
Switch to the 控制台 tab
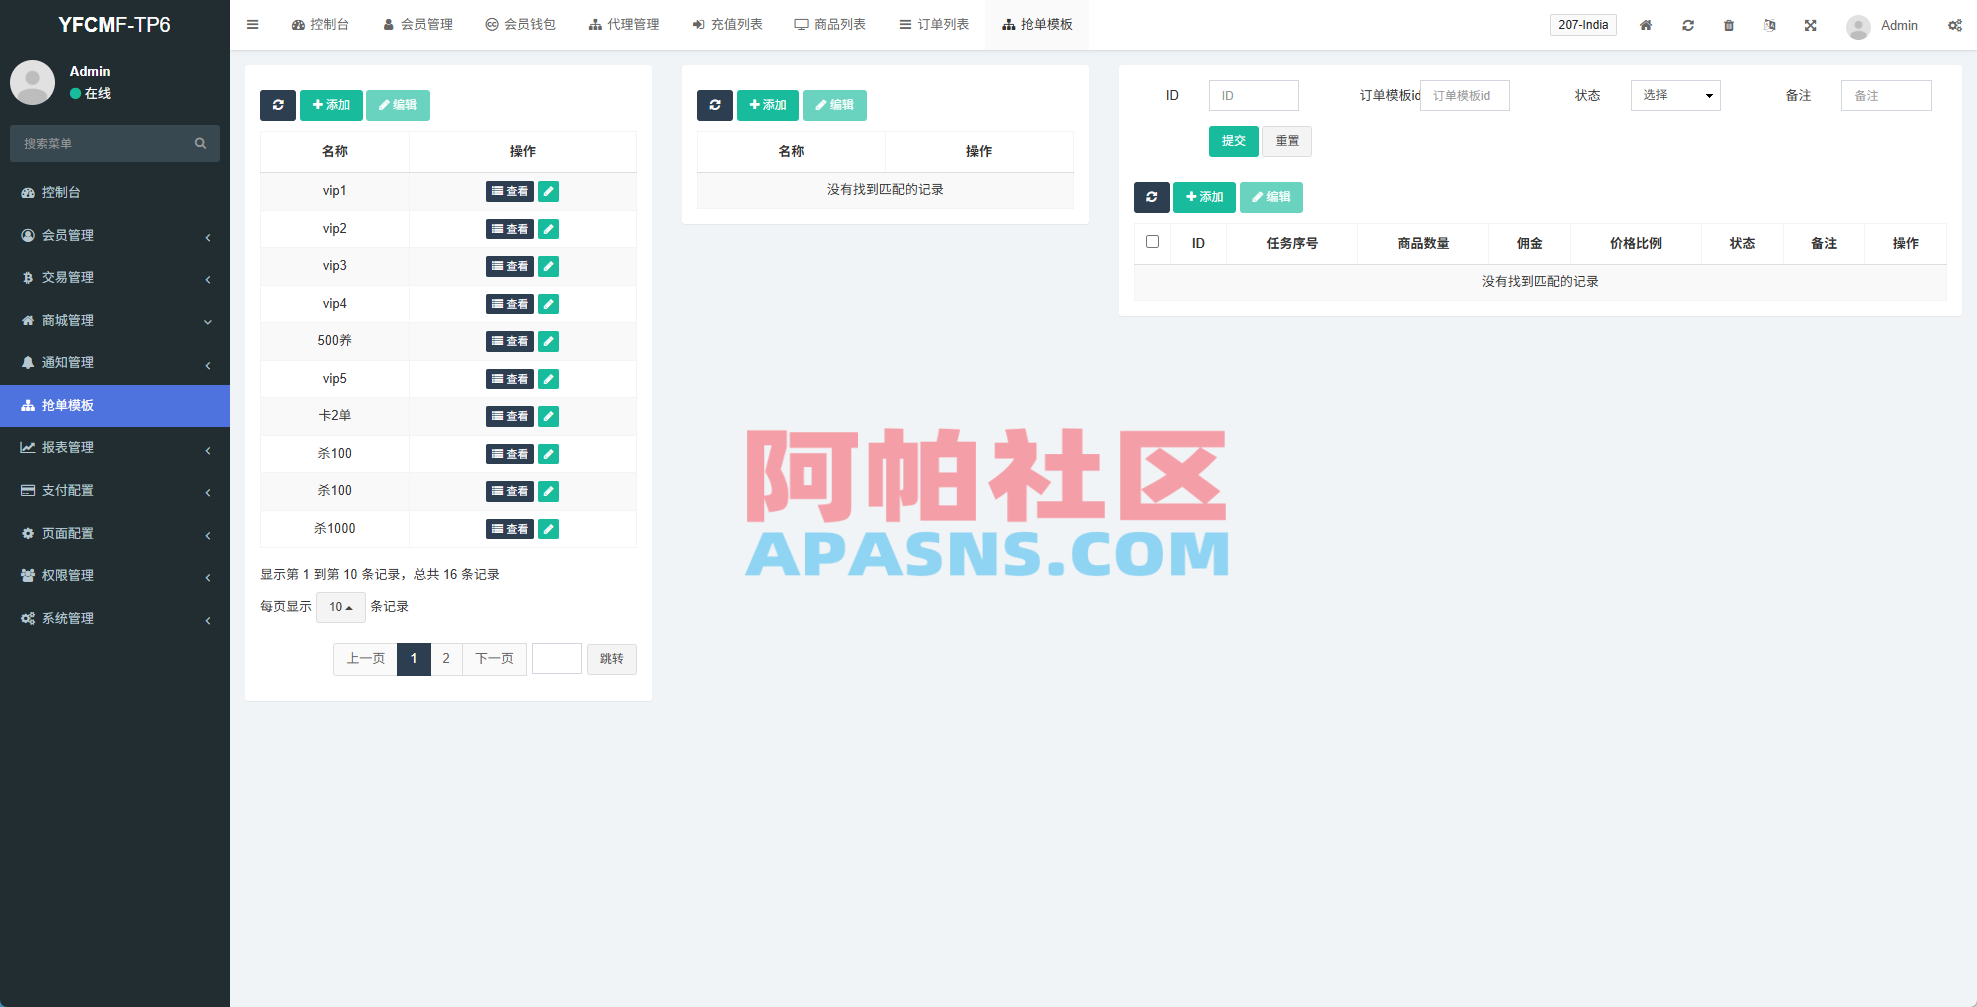click(x=320, y=25)
